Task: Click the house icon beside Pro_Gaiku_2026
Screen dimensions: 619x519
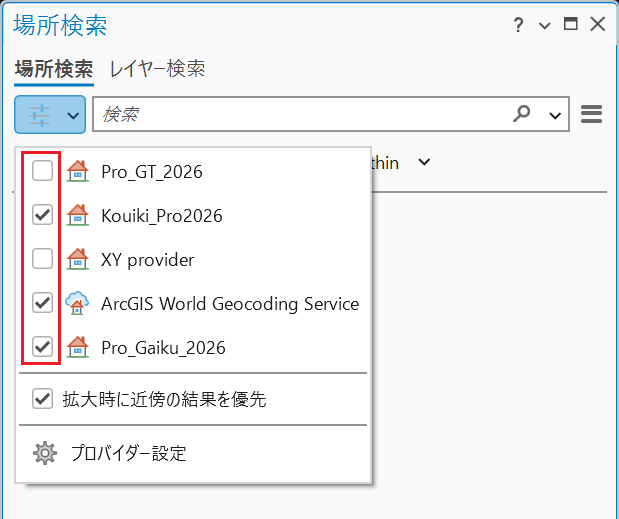Action: 78,347
